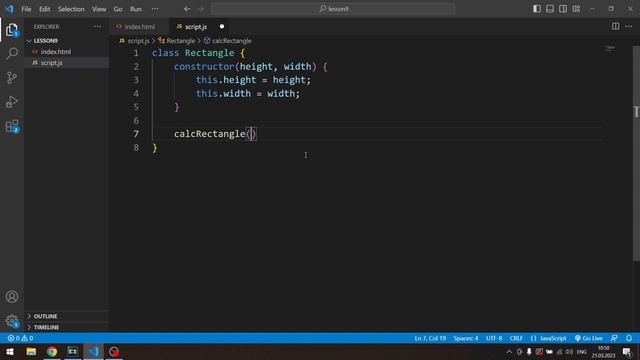Image resolution: width=640 pixels, height=360 pixels.
Task: Open File Explorer from taskbar
Action: (31, 352)
